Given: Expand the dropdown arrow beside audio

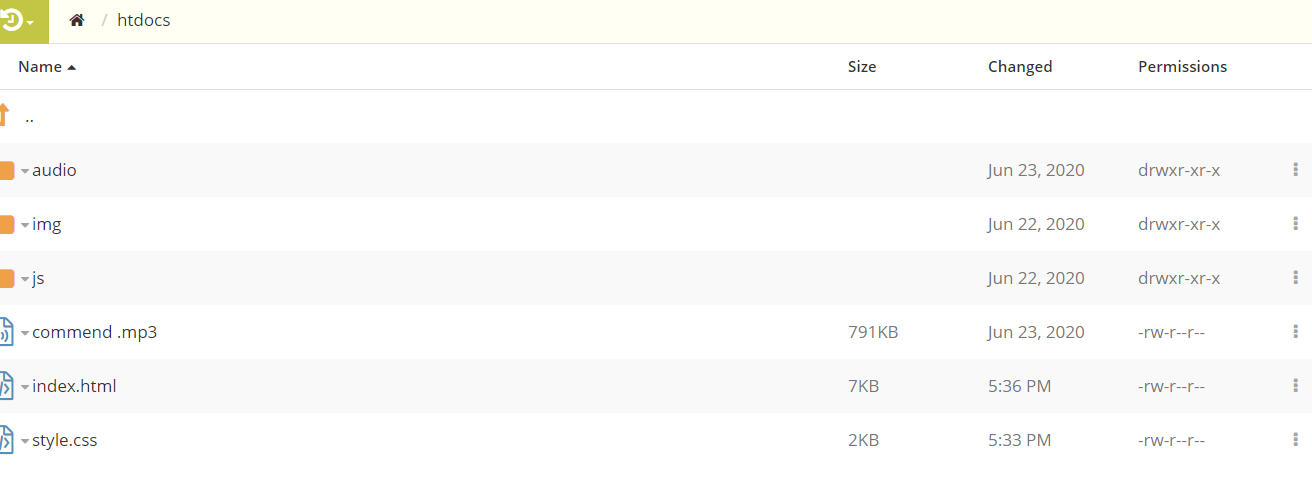Looking at the screenshot, I should [x=25, y=172].
